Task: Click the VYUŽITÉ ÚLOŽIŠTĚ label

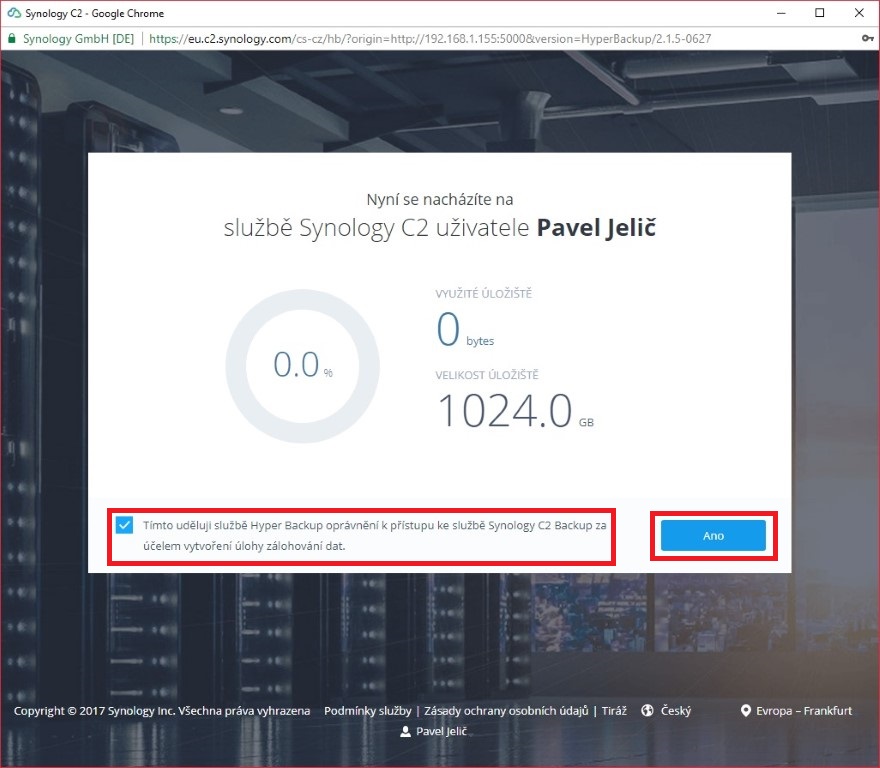Action: [x=483, y=294]
